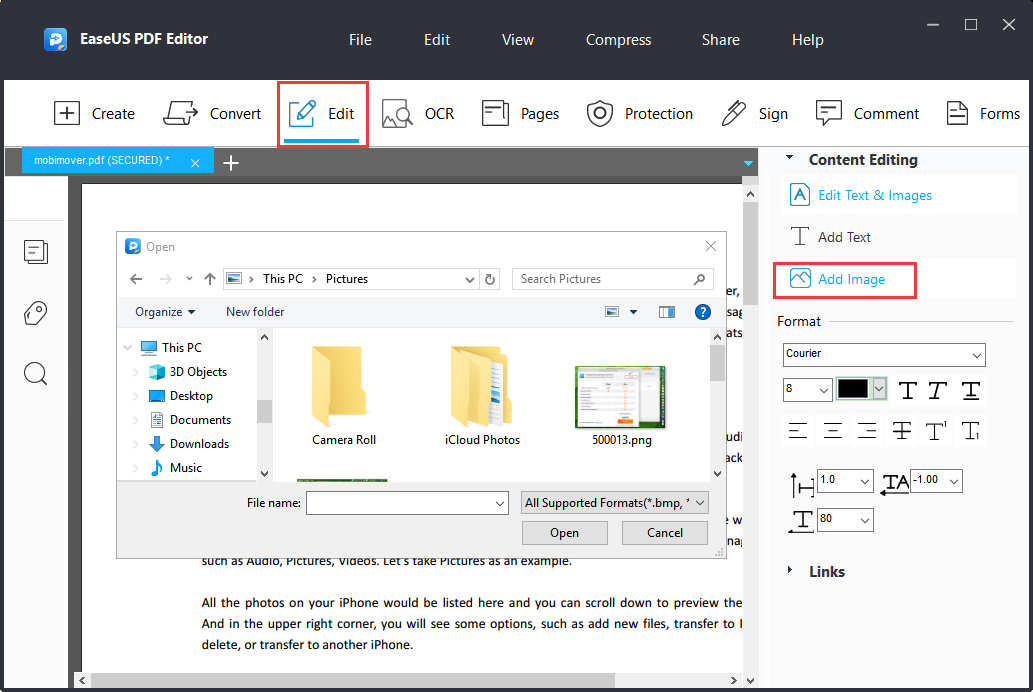Open the search sidebar panel
The image size is (1033, 692).
(x=36, y=374)
